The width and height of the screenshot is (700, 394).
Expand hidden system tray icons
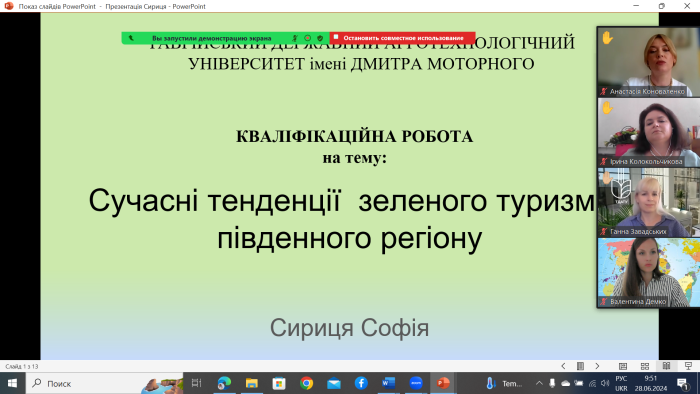(x=539, y=383)
